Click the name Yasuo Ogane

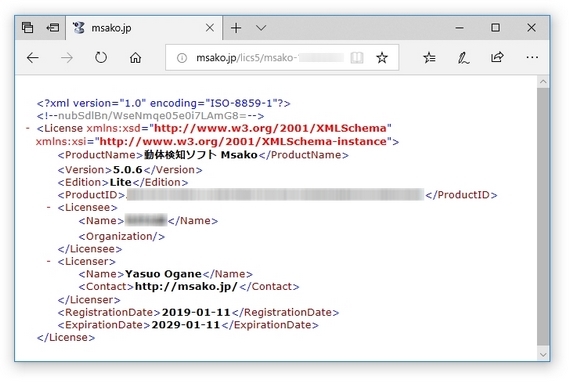tap(163, 274)
